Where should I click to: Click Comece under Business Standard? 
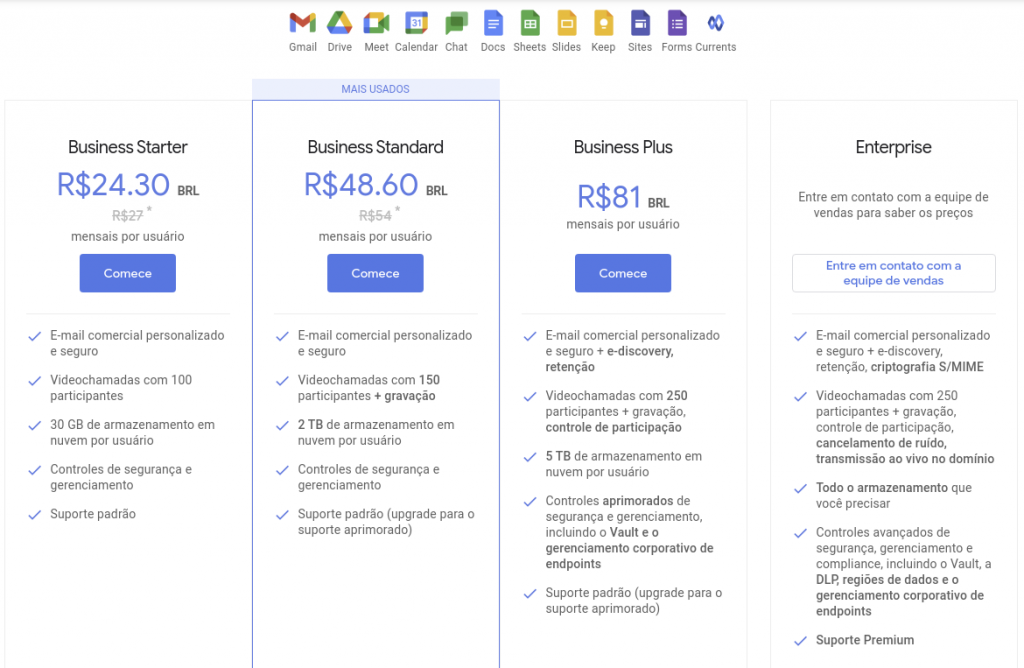[x=375, y=273]
